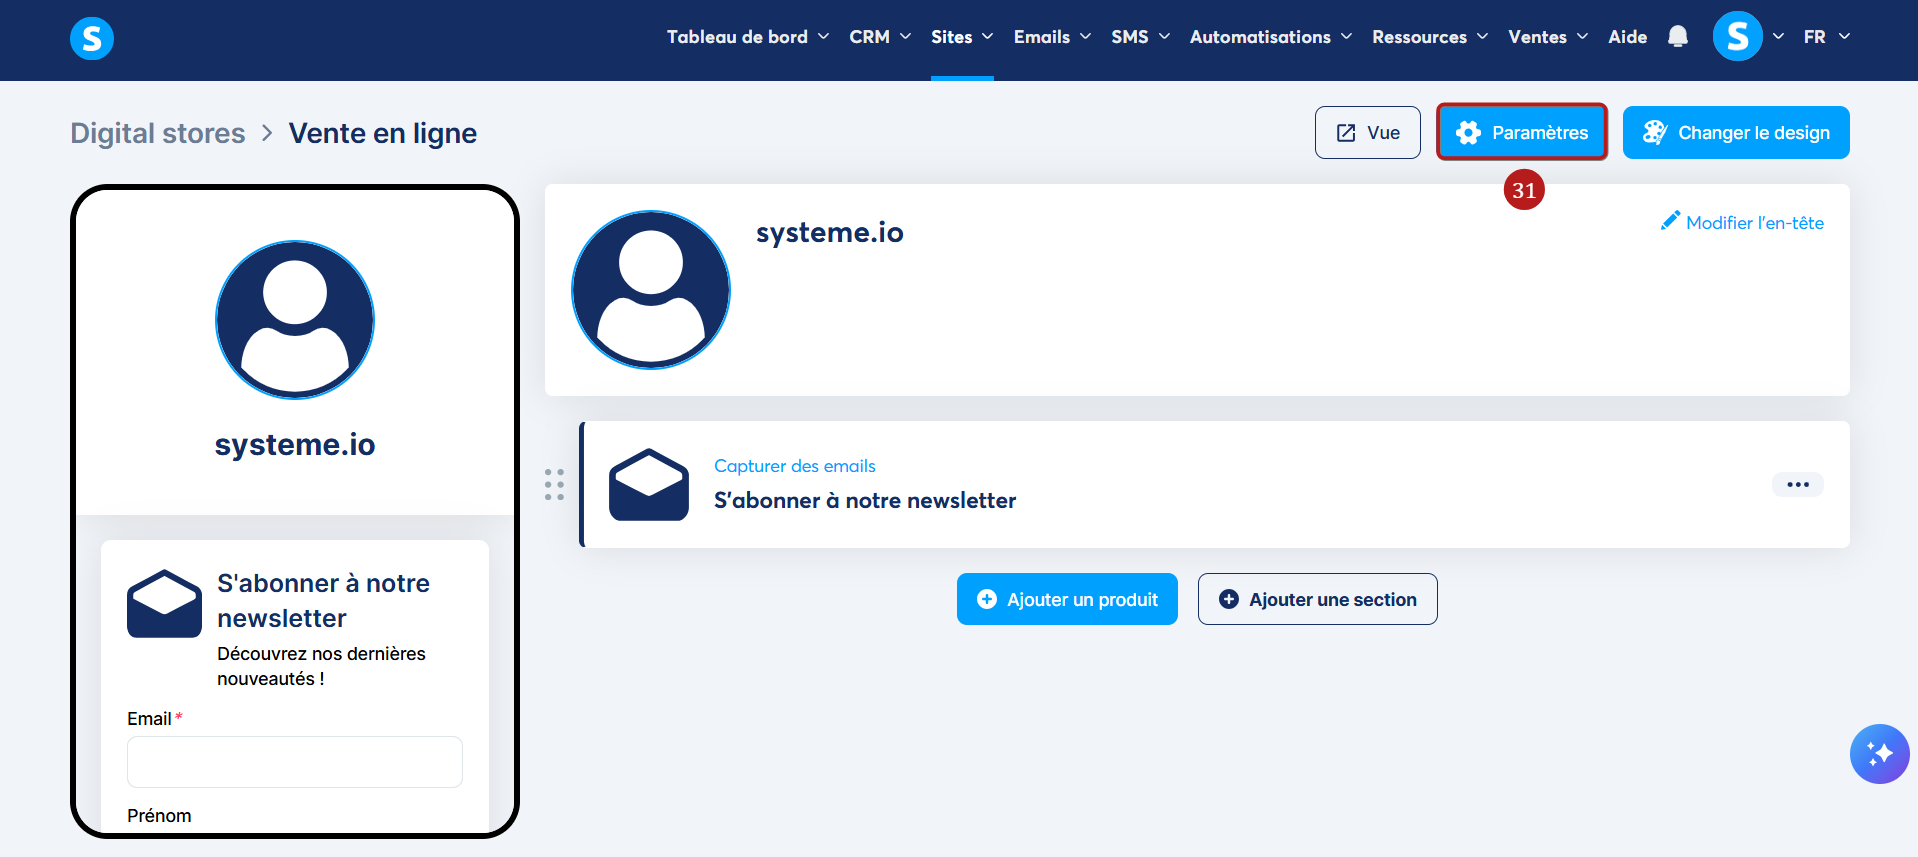Click the user account avatar in the navbar

point(1738,36)
